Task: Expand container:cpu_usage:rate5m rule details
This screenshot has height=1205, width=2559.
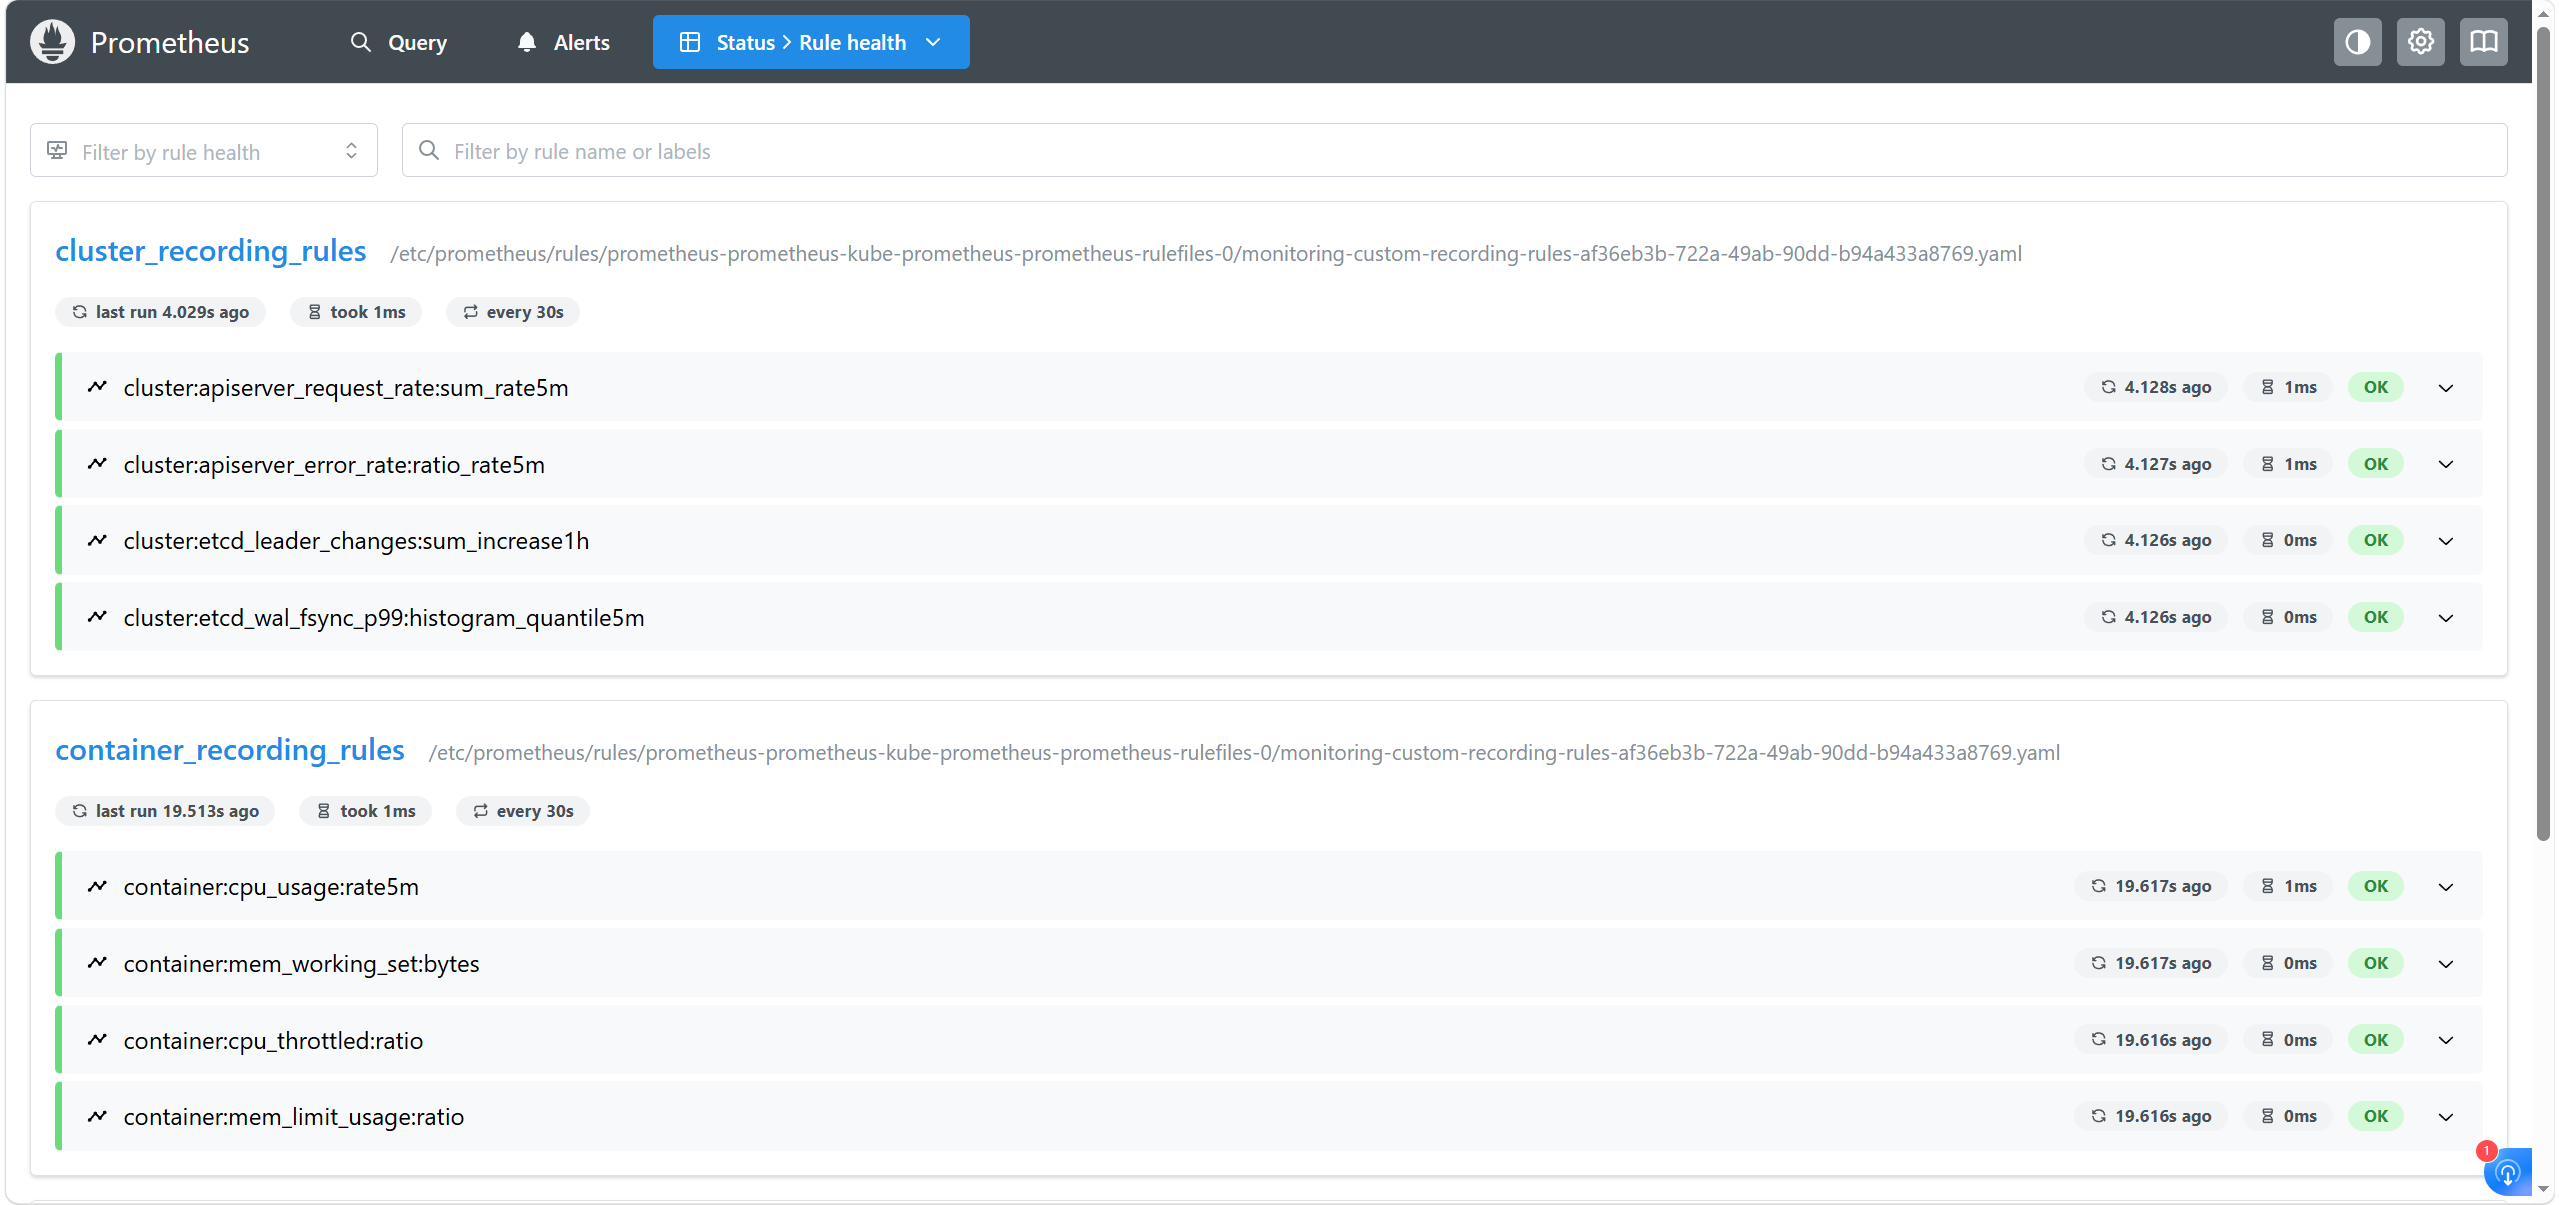Action: (x=2446, y=886)
